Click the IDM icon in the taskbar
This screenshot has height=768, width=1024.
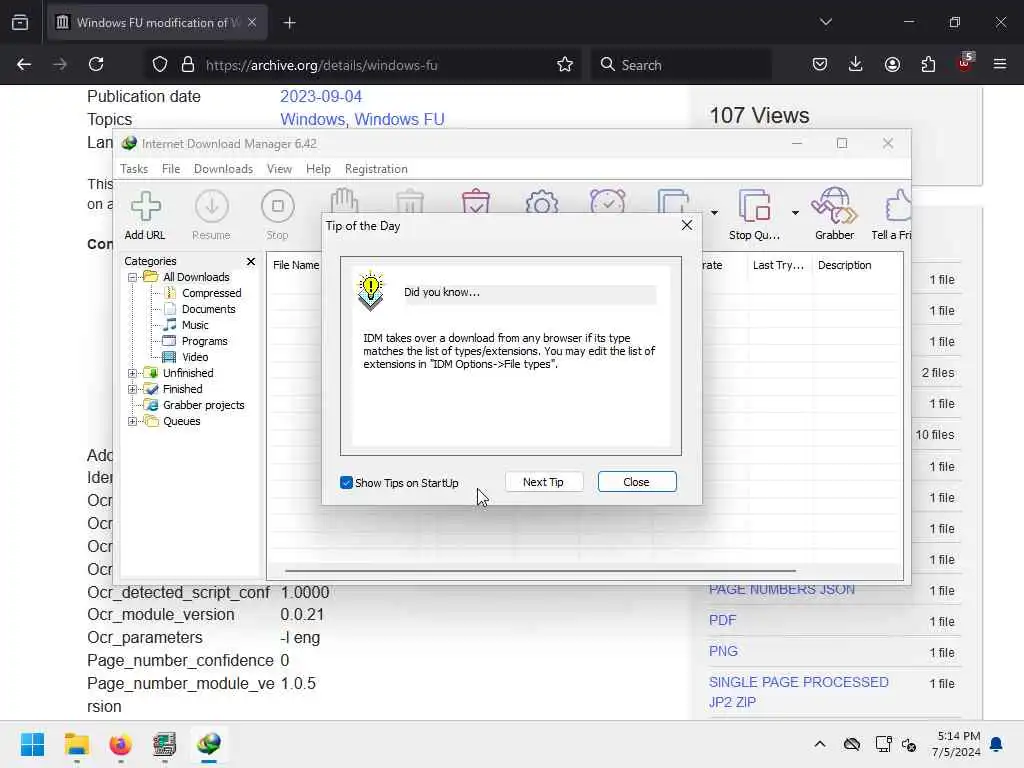coord(208,744)
